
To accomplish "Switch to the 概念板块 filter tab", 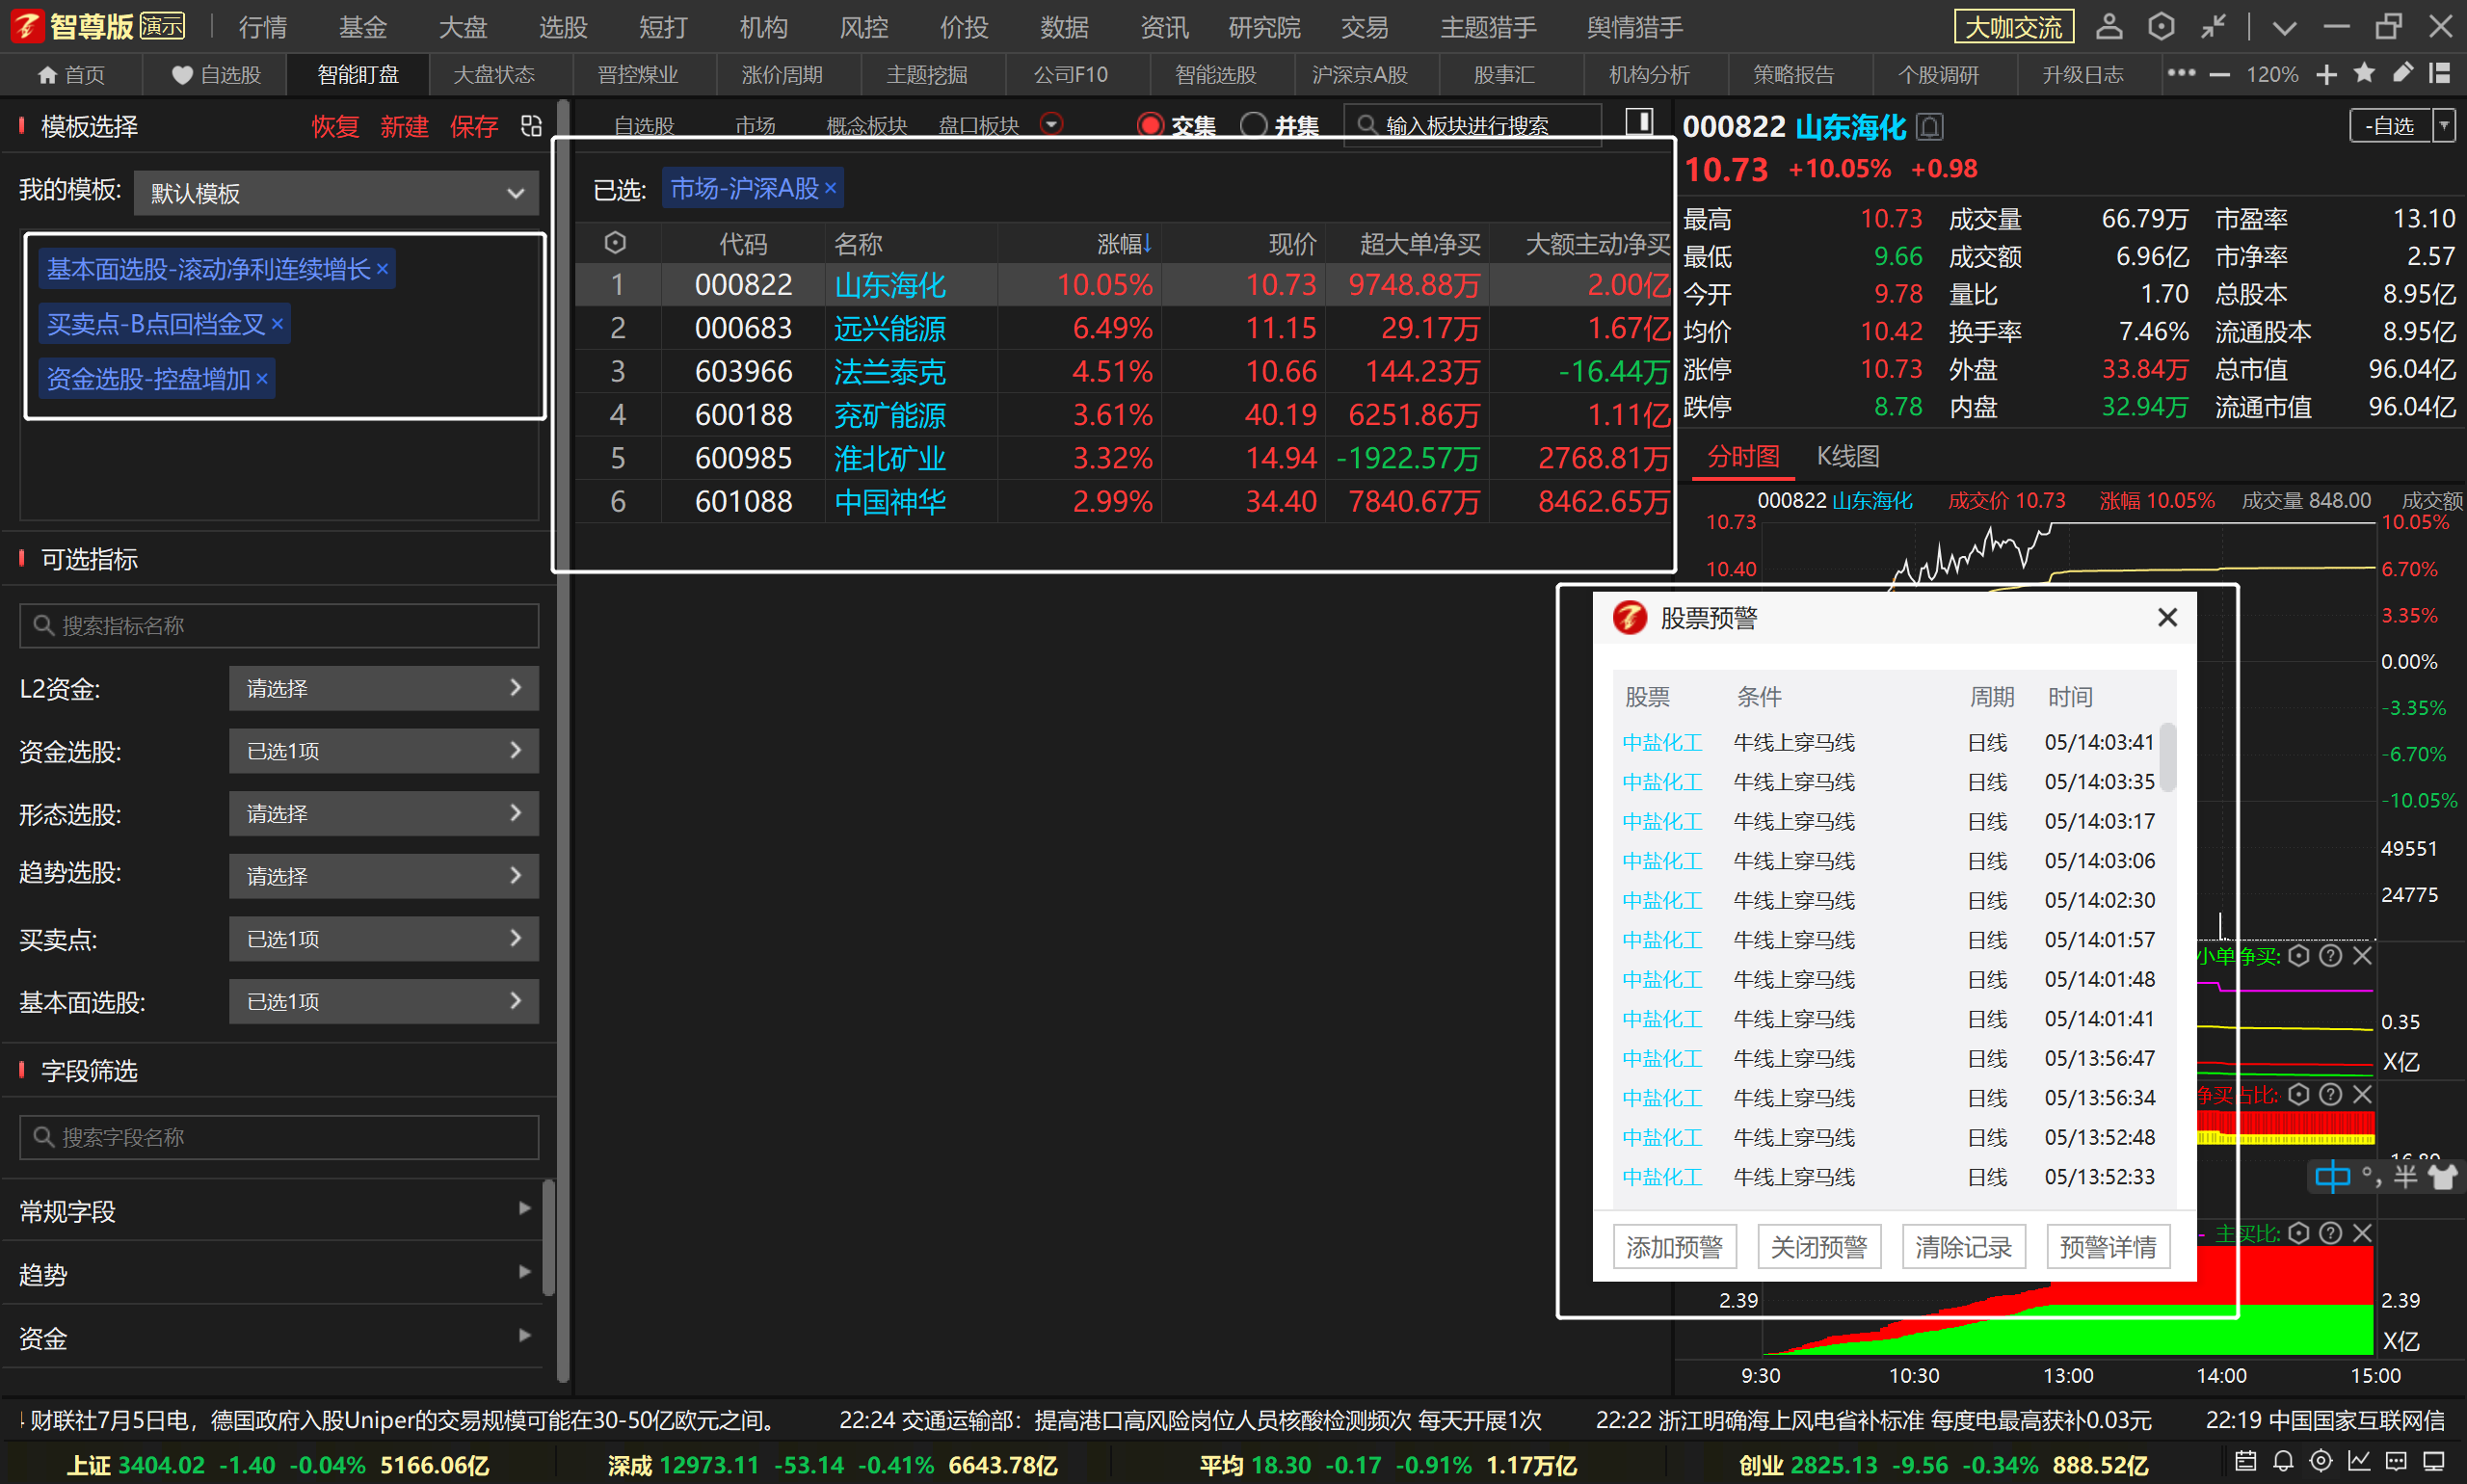I will [x=866, y=126].
